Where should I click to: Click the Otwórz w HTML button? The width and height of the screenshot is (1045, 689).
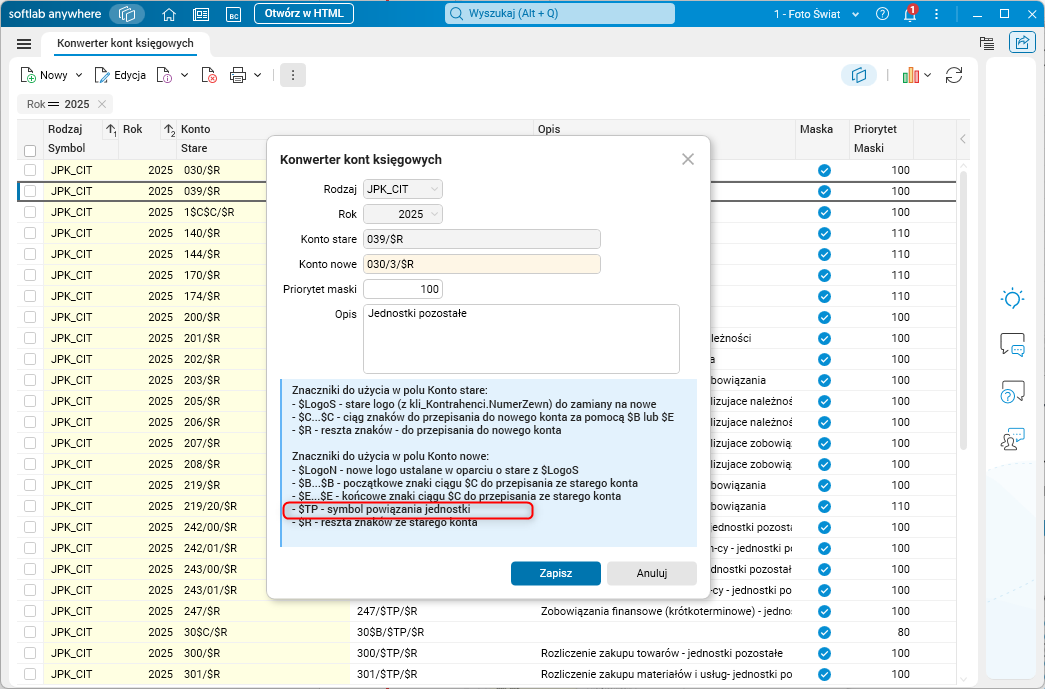pos(304,14)
